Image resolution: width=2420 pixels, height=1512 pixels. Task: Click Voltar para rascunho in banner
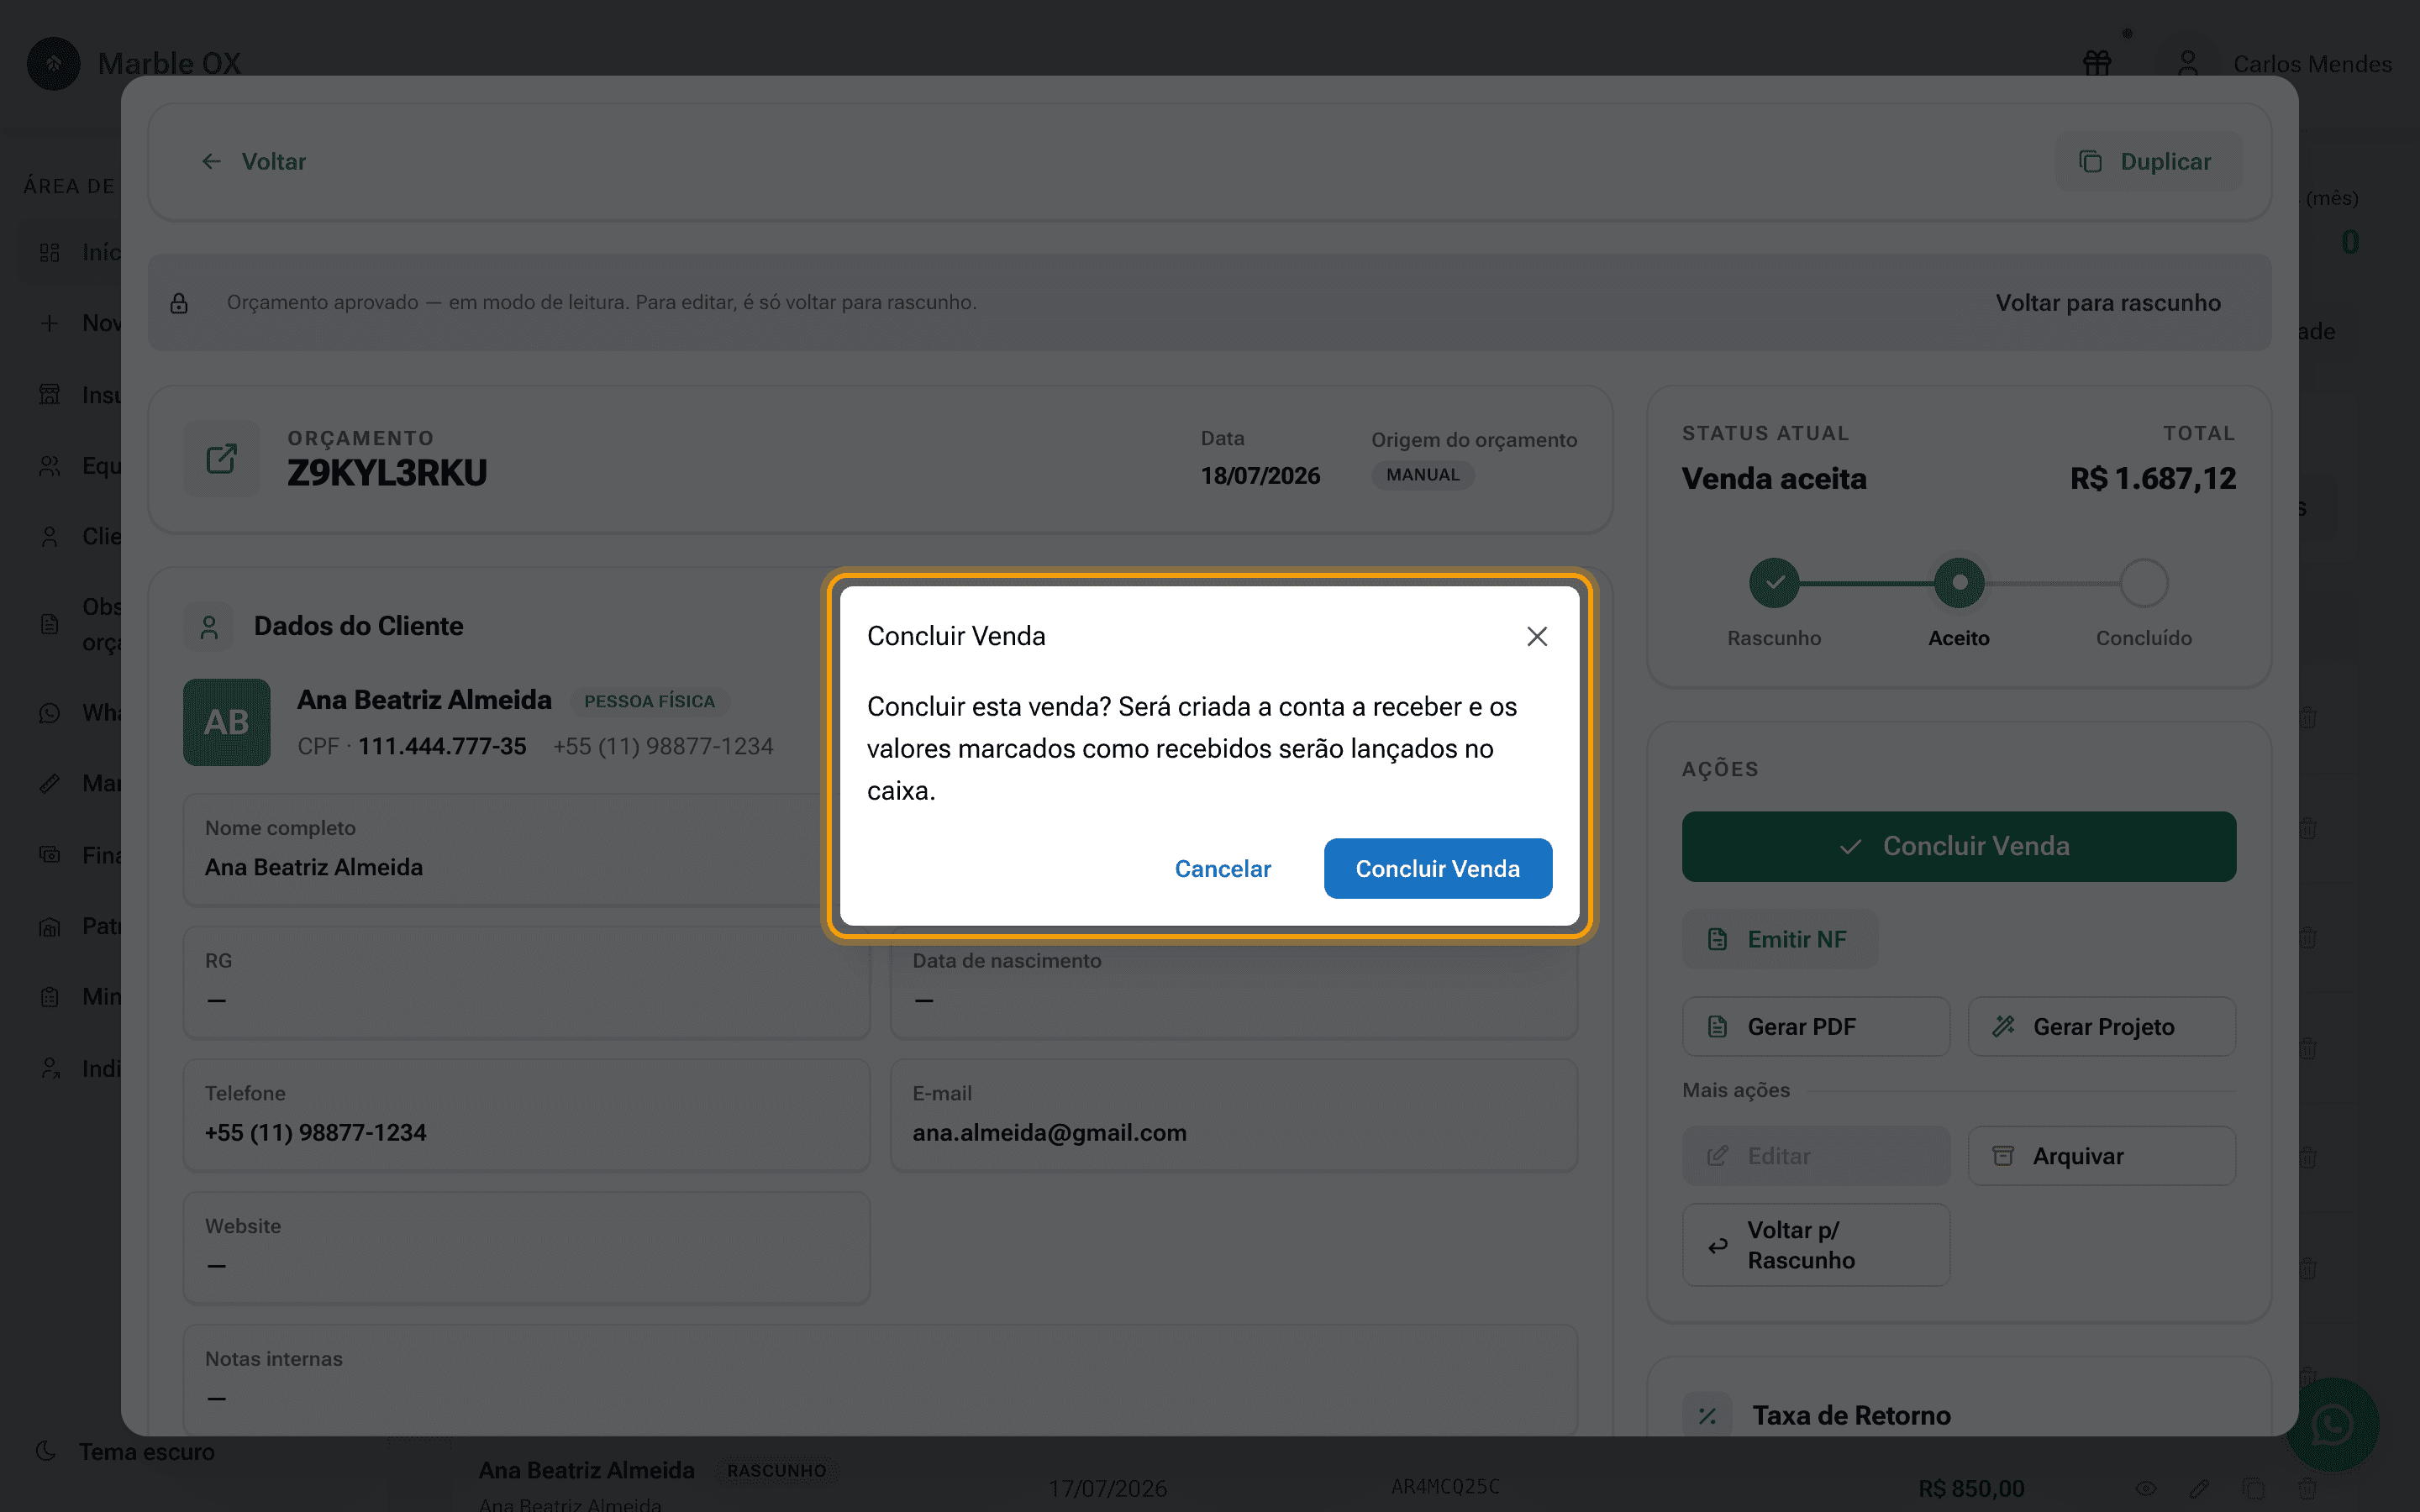[2108, 302]
